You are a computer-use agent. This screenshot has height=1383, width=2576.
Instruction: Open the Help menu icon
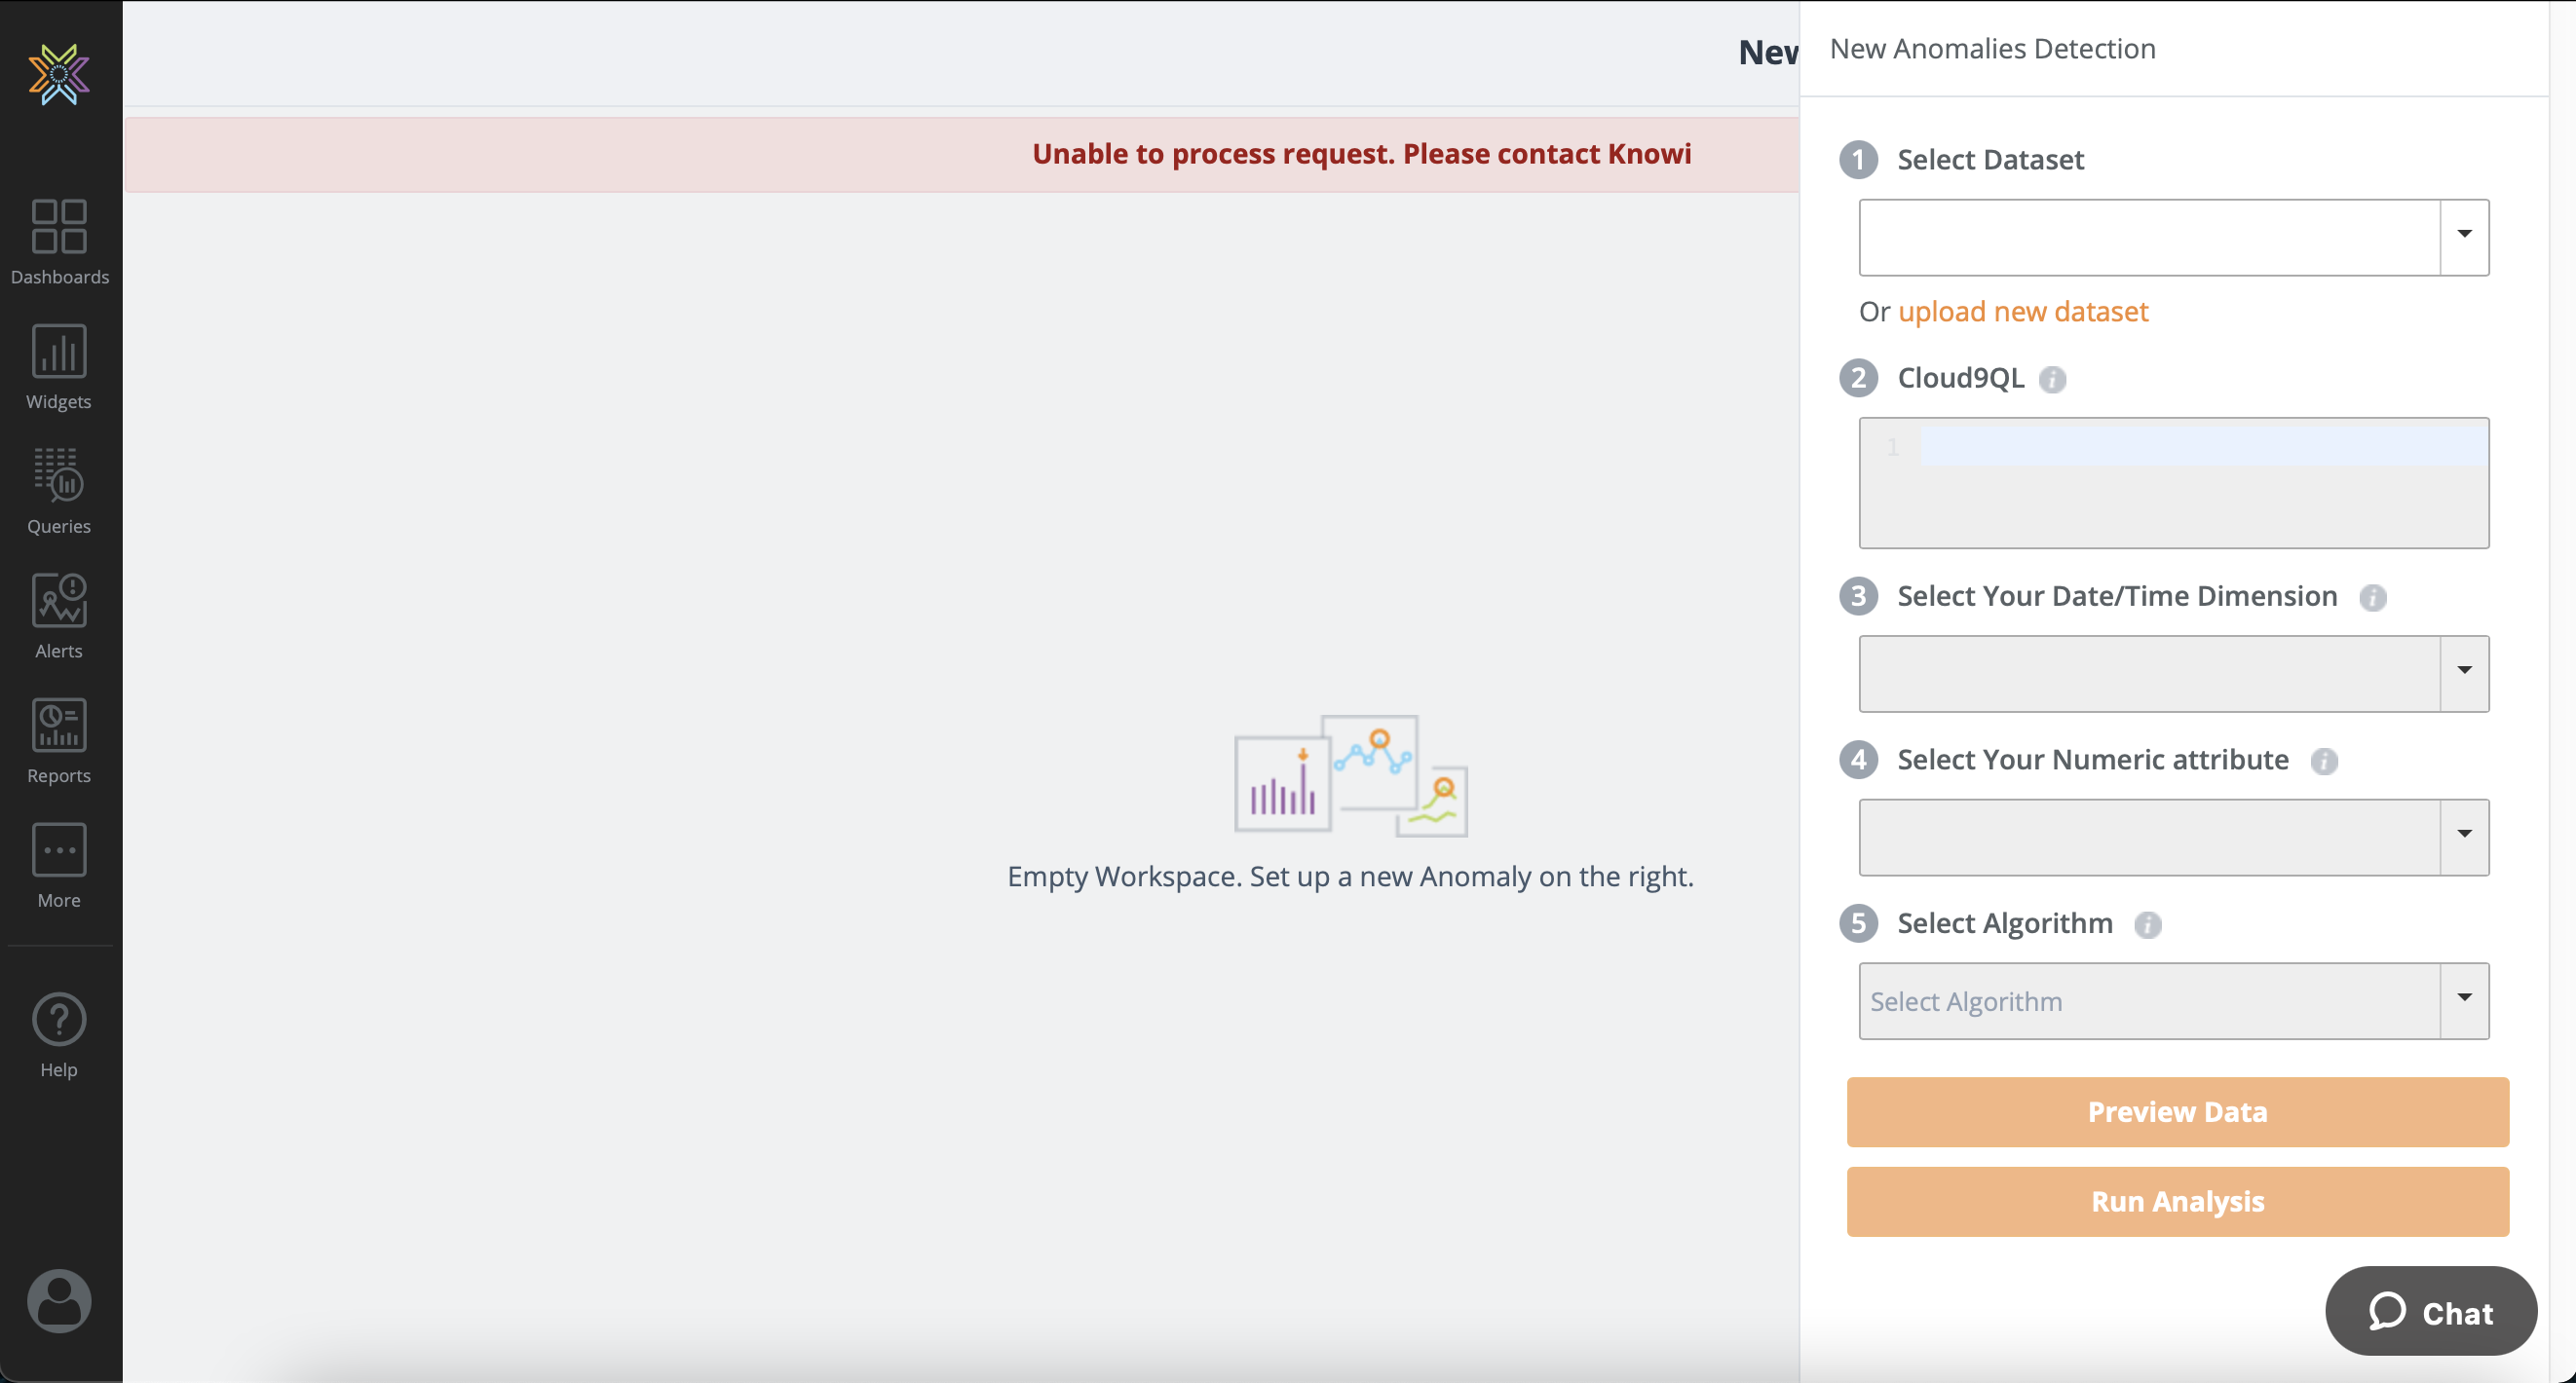[59, 1034]
